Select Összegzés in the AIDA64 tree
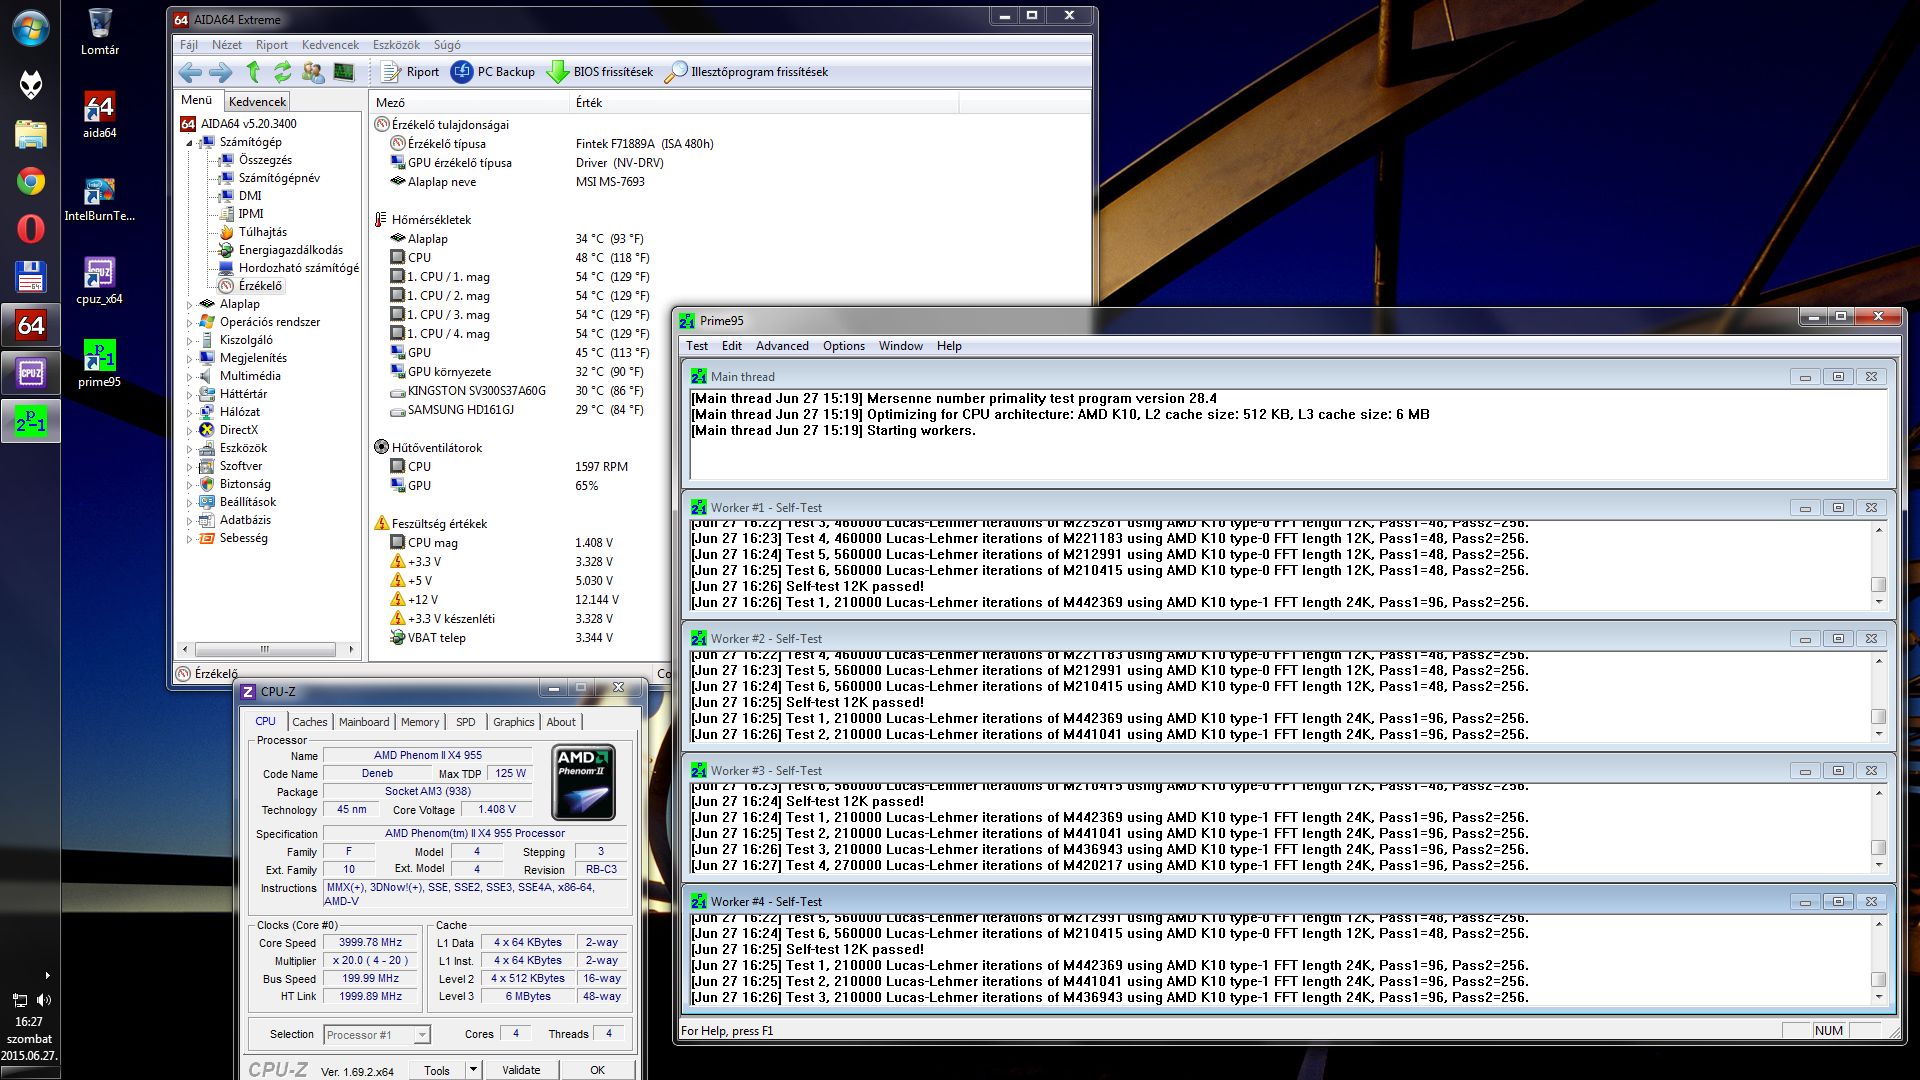The image size is (1920, 1080). [x=265, y=160]
